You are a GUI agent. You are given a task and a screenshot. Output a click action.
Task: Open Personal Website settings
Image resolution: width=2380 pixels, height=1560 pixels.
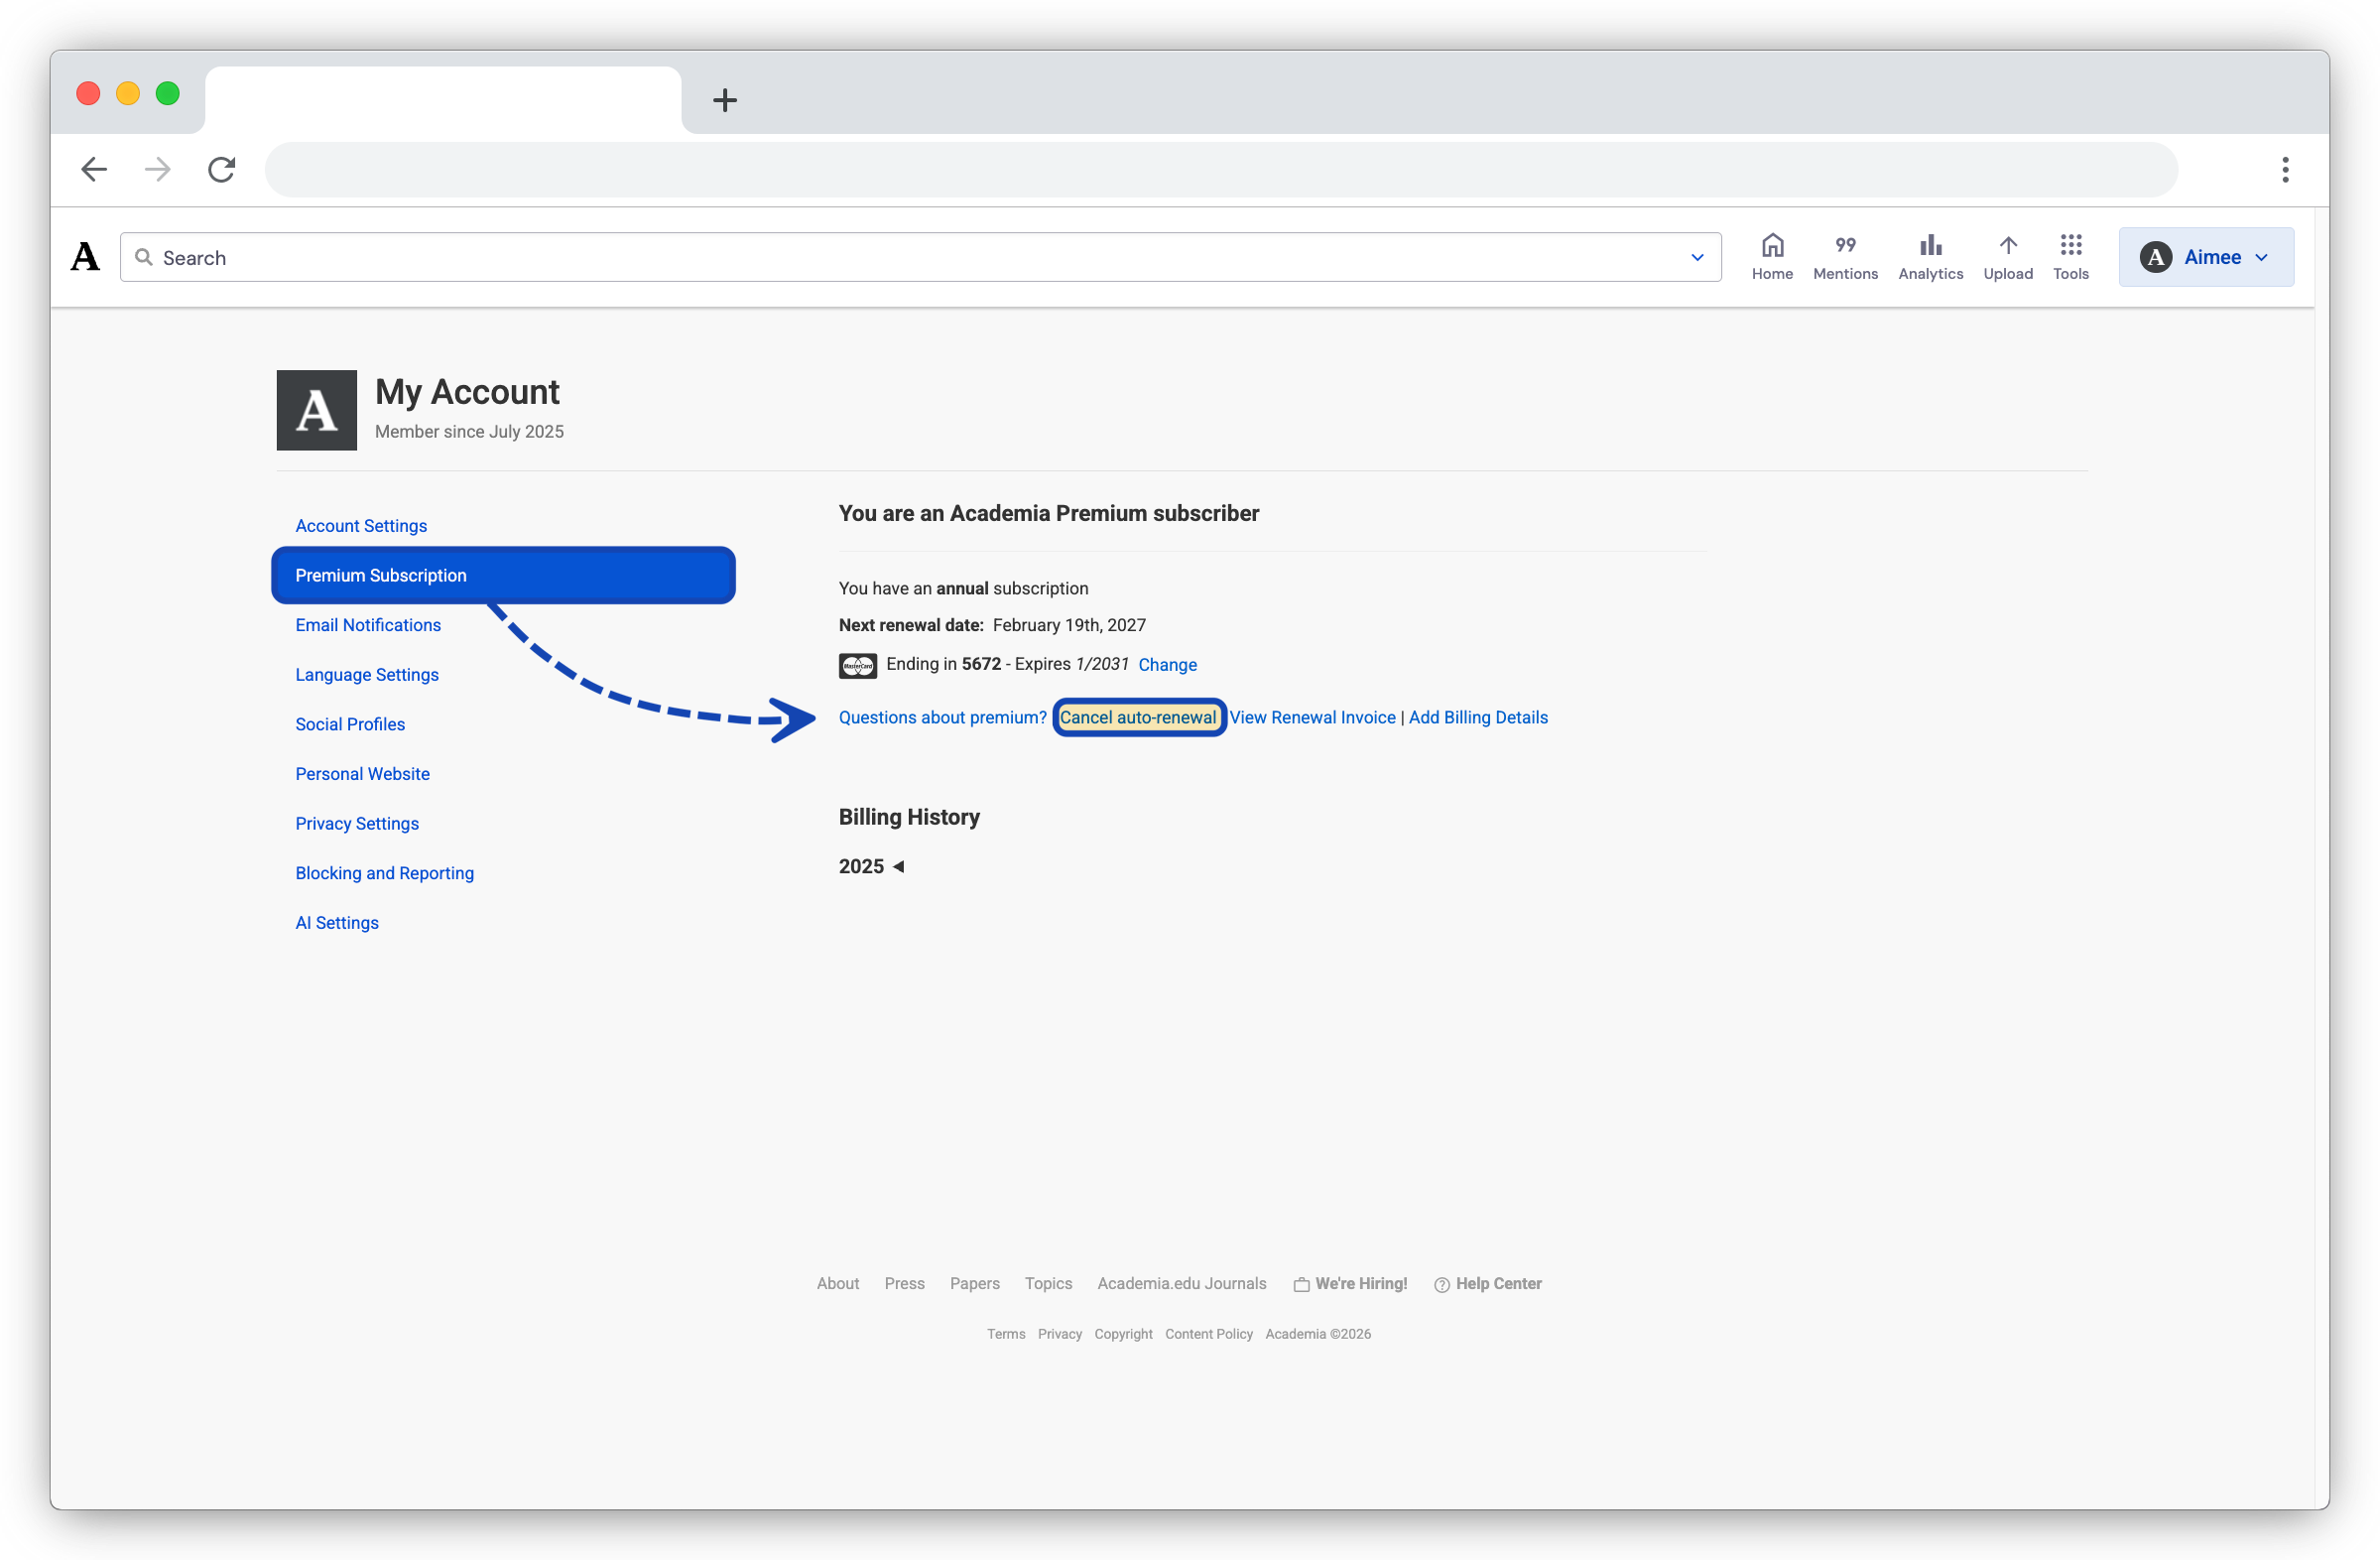(362, 774)
